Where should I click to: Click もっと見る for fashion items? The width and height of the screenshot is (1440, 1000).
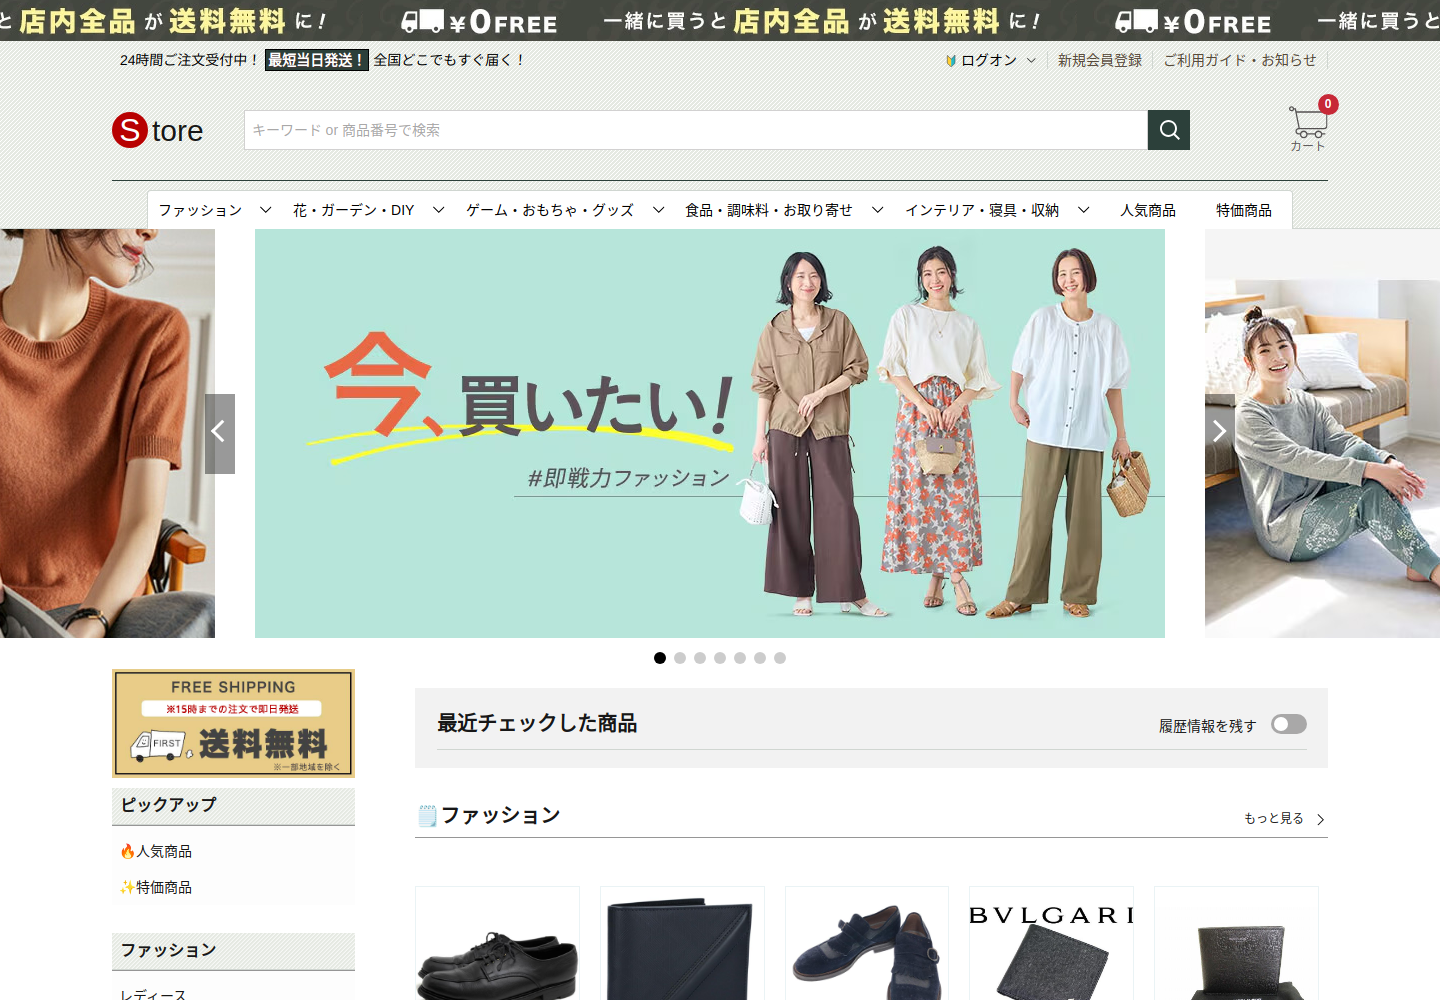(x=1274, y=819)
